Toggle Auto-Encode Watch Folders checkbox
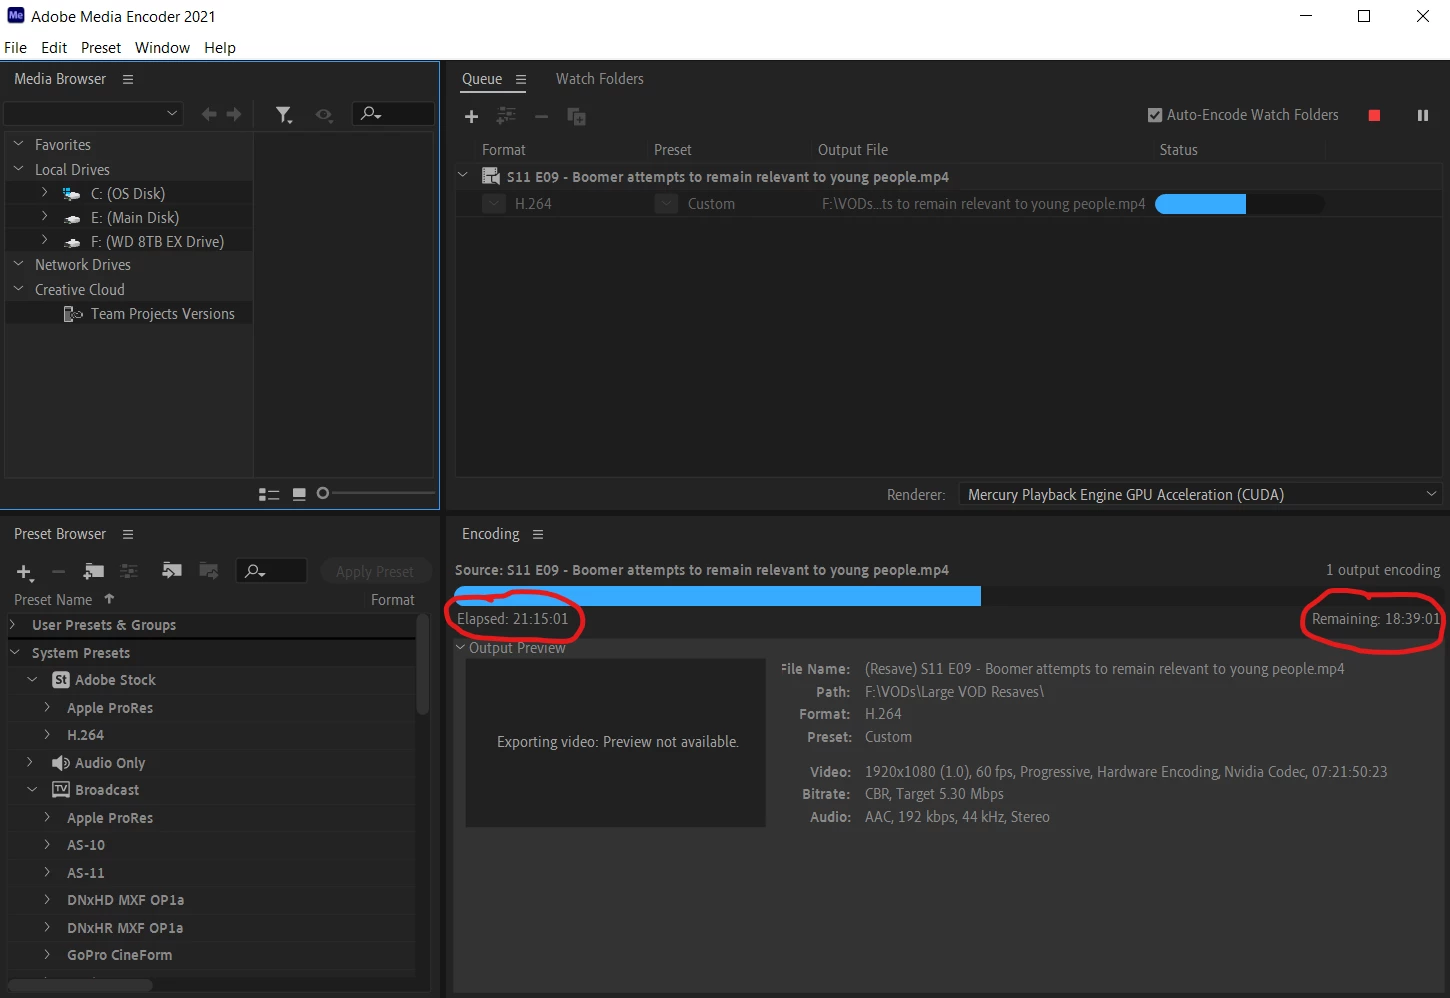The height and width of the screenshot is (998, 1450). point(1155,115)
